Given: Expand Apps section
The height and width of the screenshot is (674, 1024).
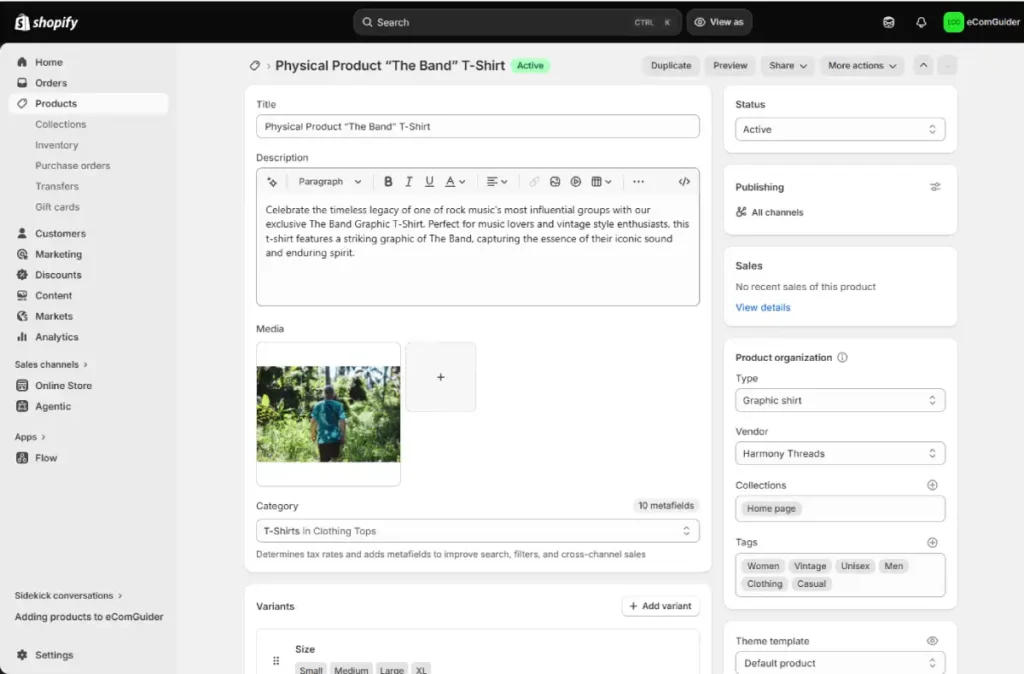Looking at the screenshot, I should pyautogui.click(x=30, y=437).
